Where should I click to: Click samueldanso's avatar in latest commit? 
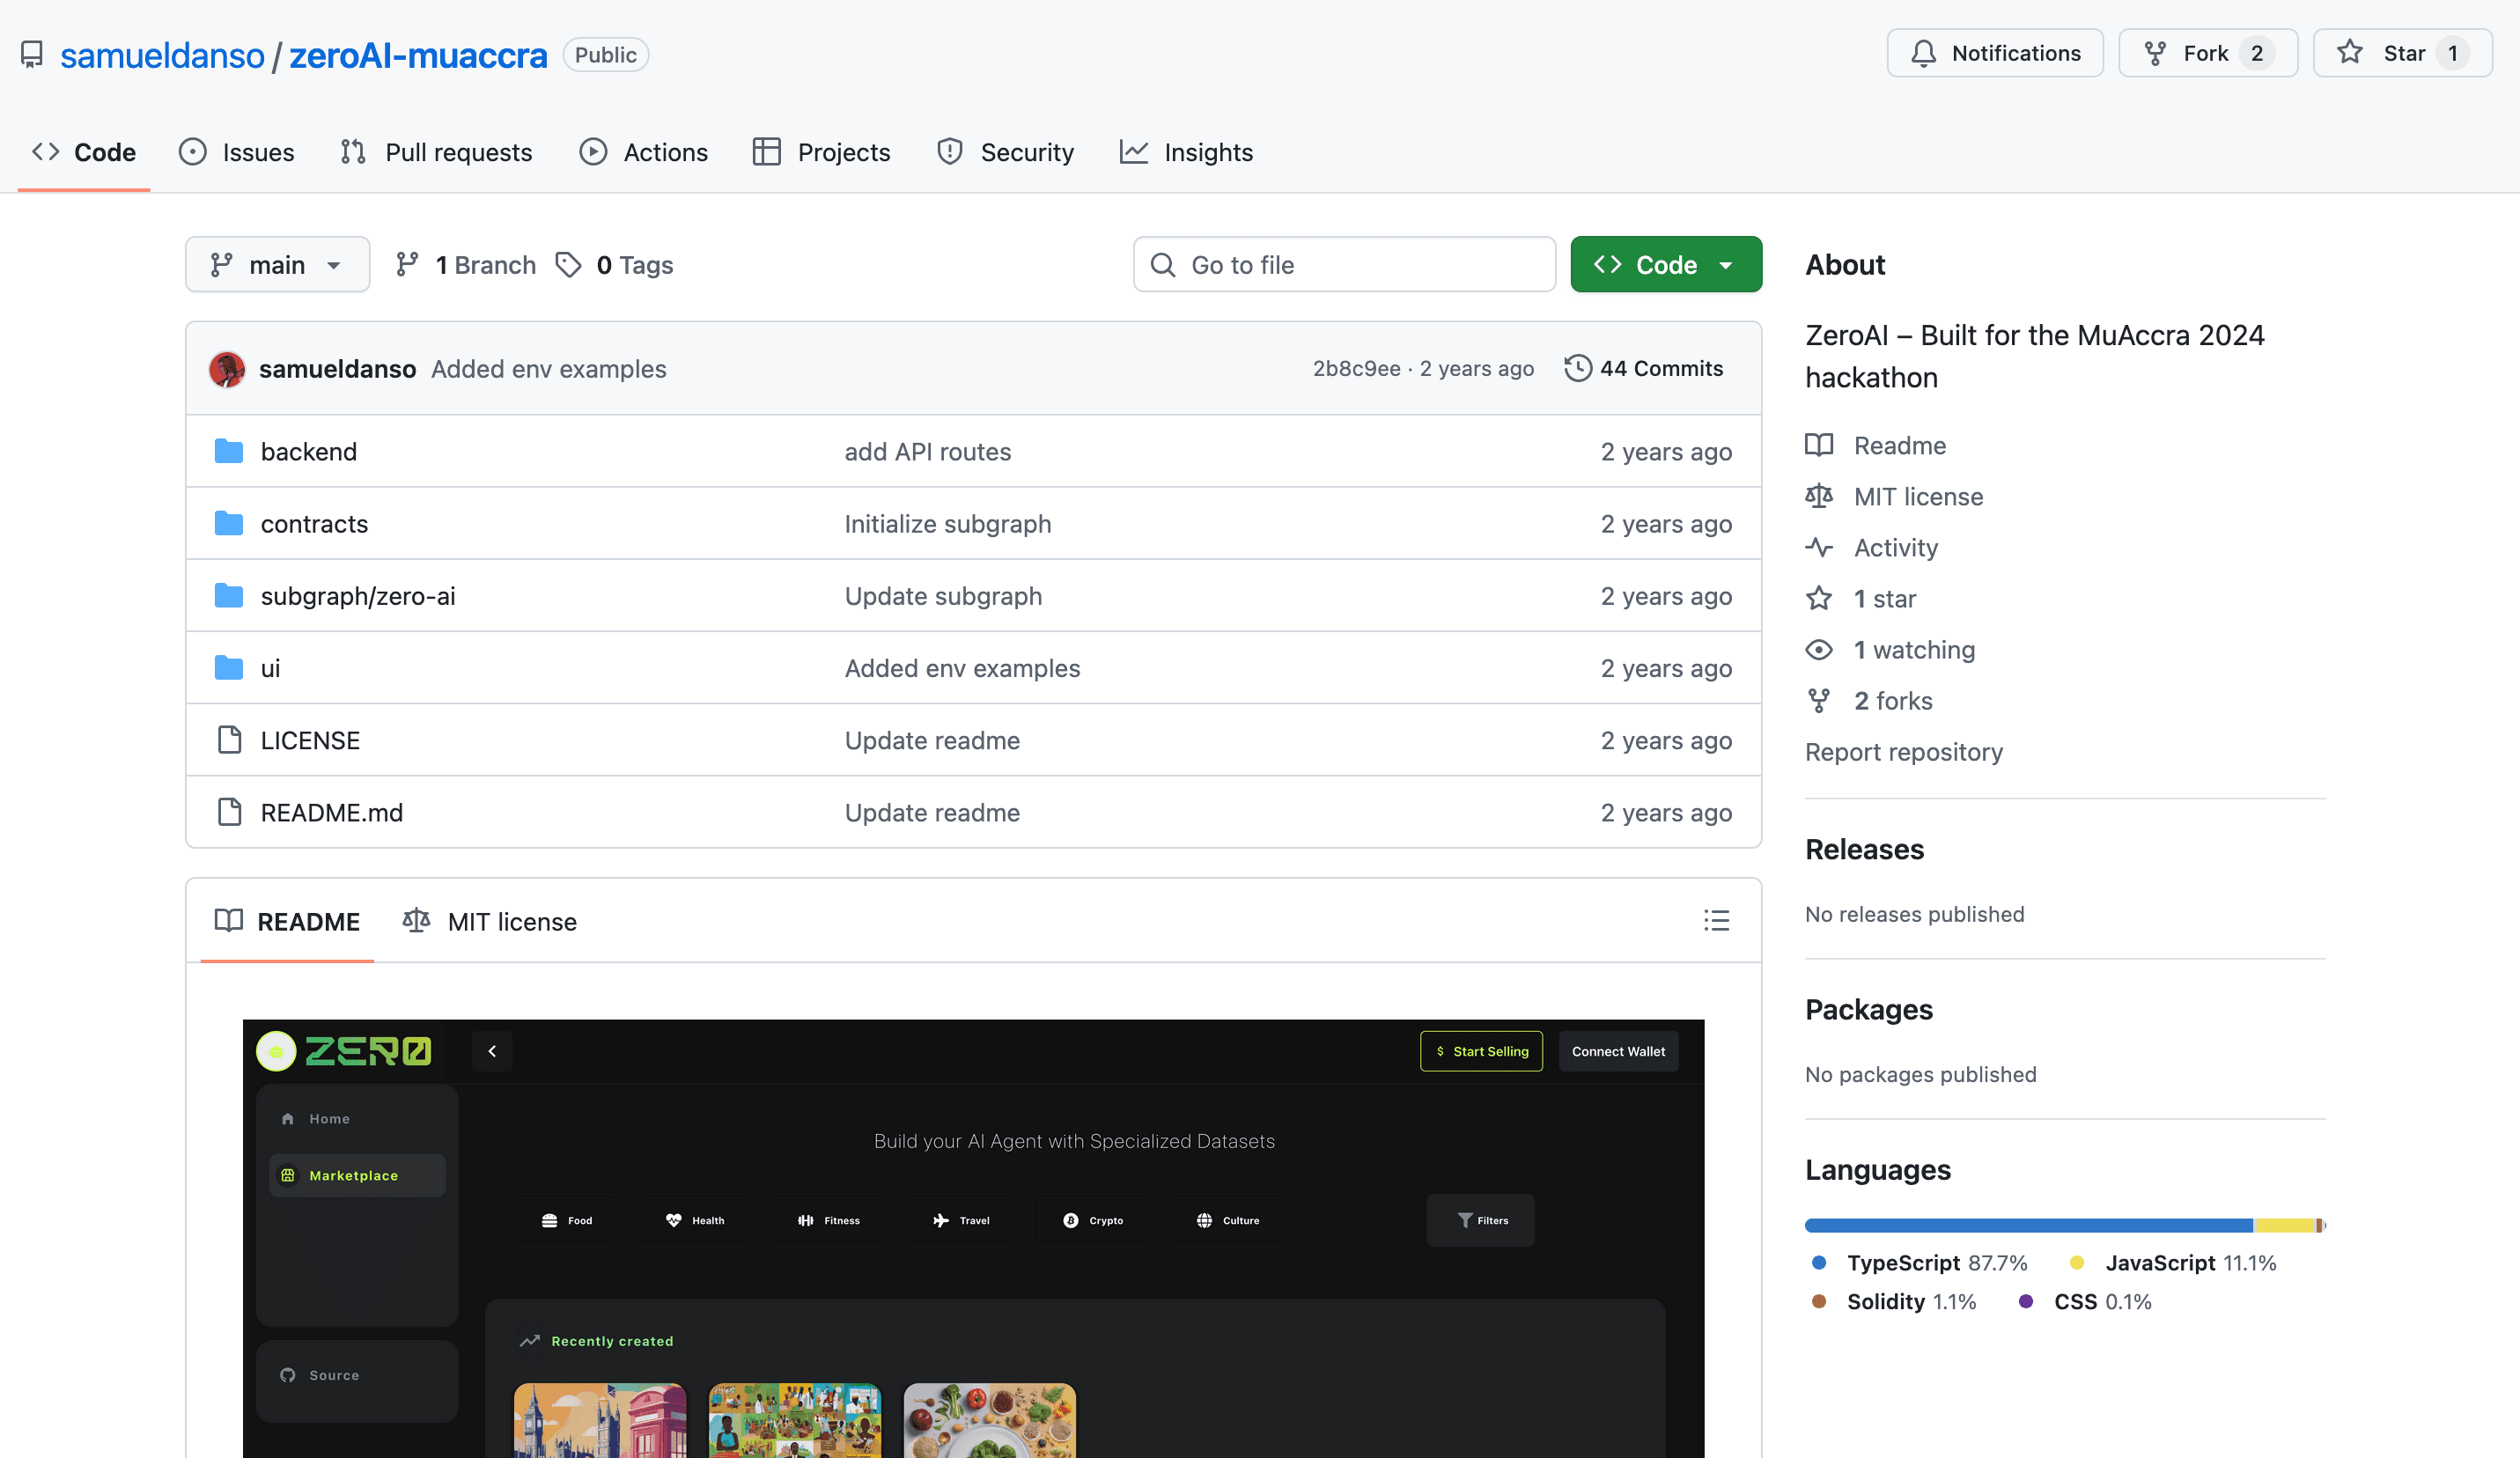pyautogui.click(x=227, y=369)
